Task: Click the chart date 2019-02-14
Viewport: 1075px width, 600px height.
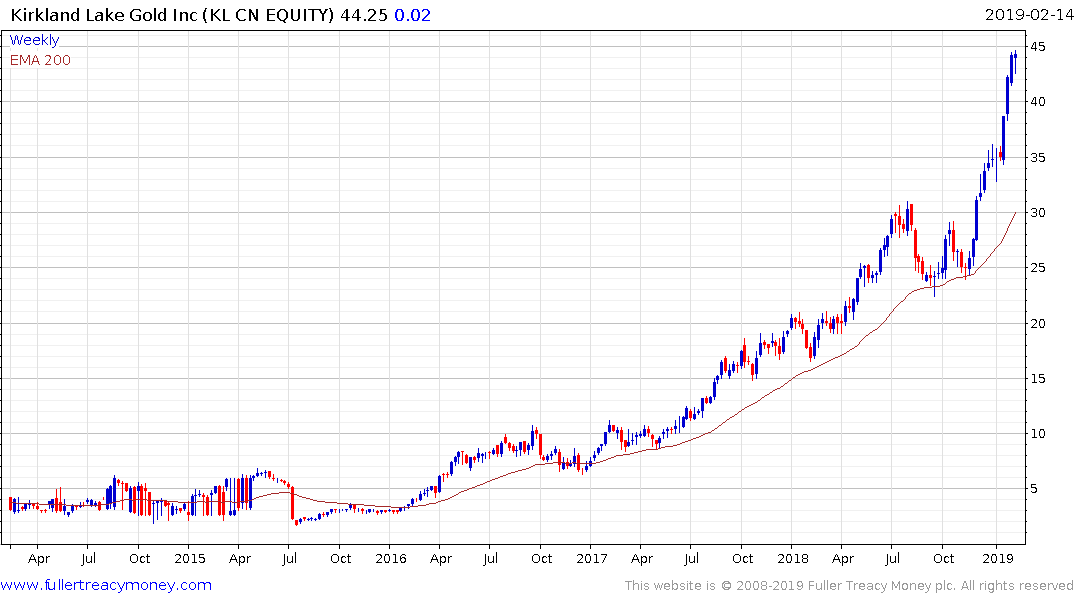Action: pyautogui.click(x=1028, y=14)
